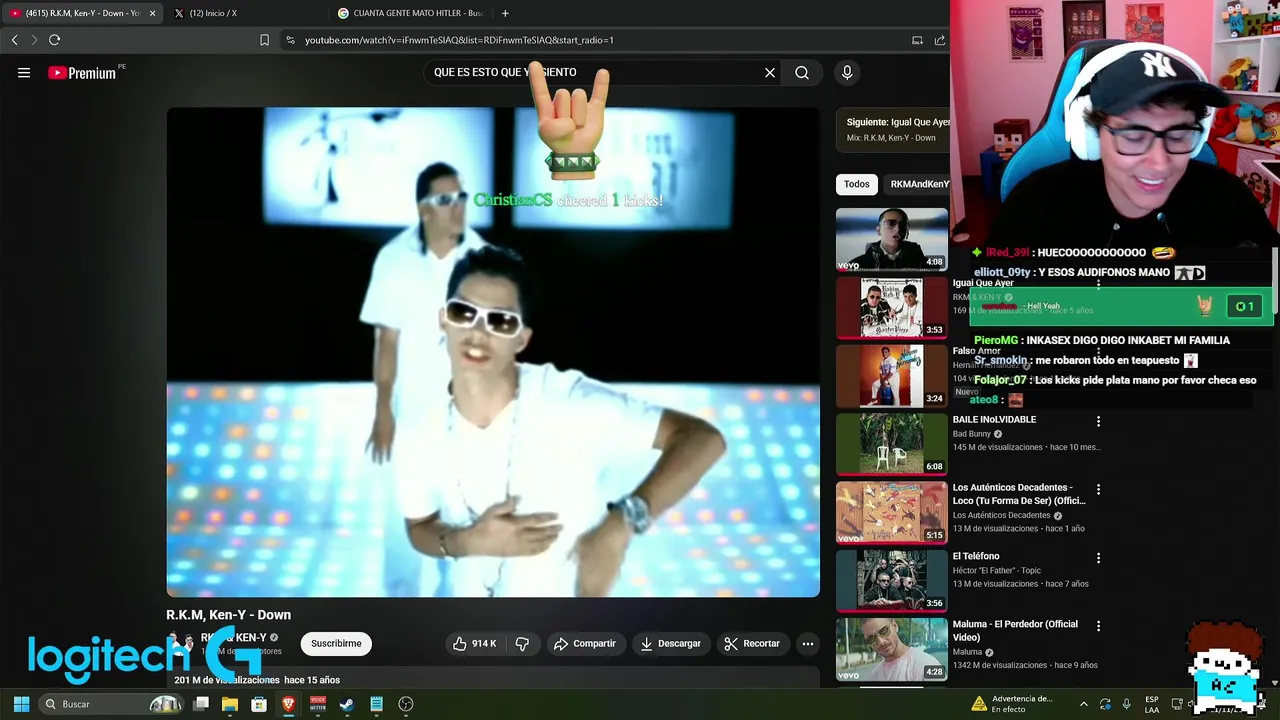Open options menu for BAILE INoLVIDABLE
Image resolution: width=1280 pixels, height=720 pixels.
[1098, 422]
